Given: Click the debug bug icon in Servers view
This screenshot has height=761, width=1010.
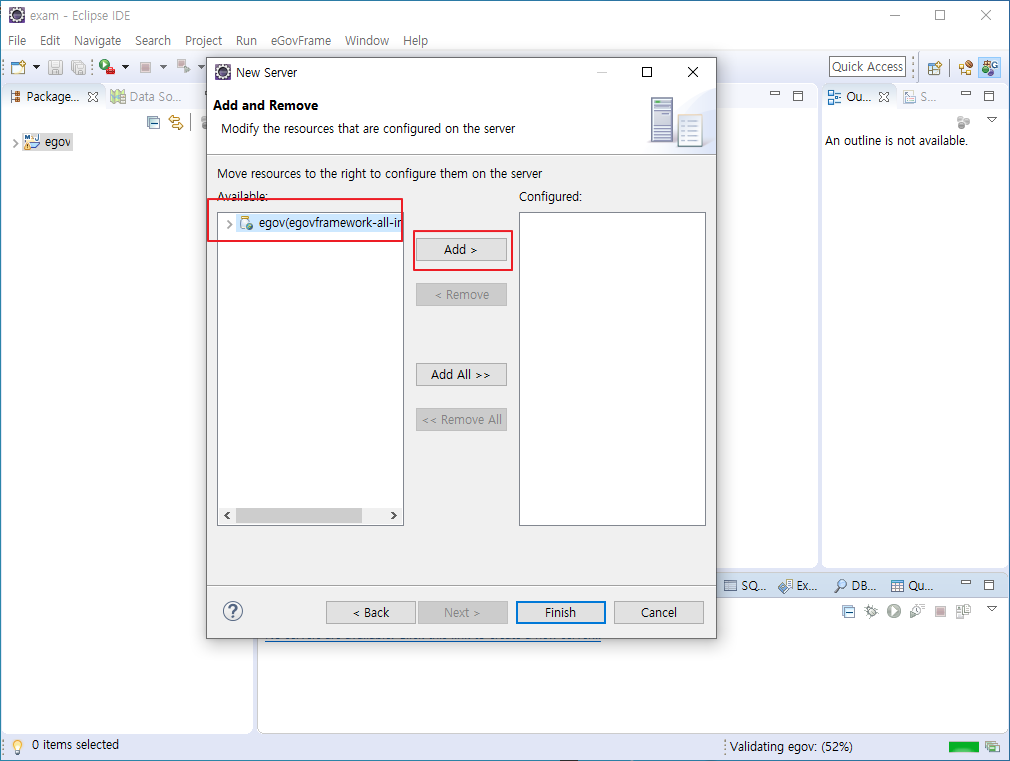Looking at the screenshot, I should [x=871, y=612].
